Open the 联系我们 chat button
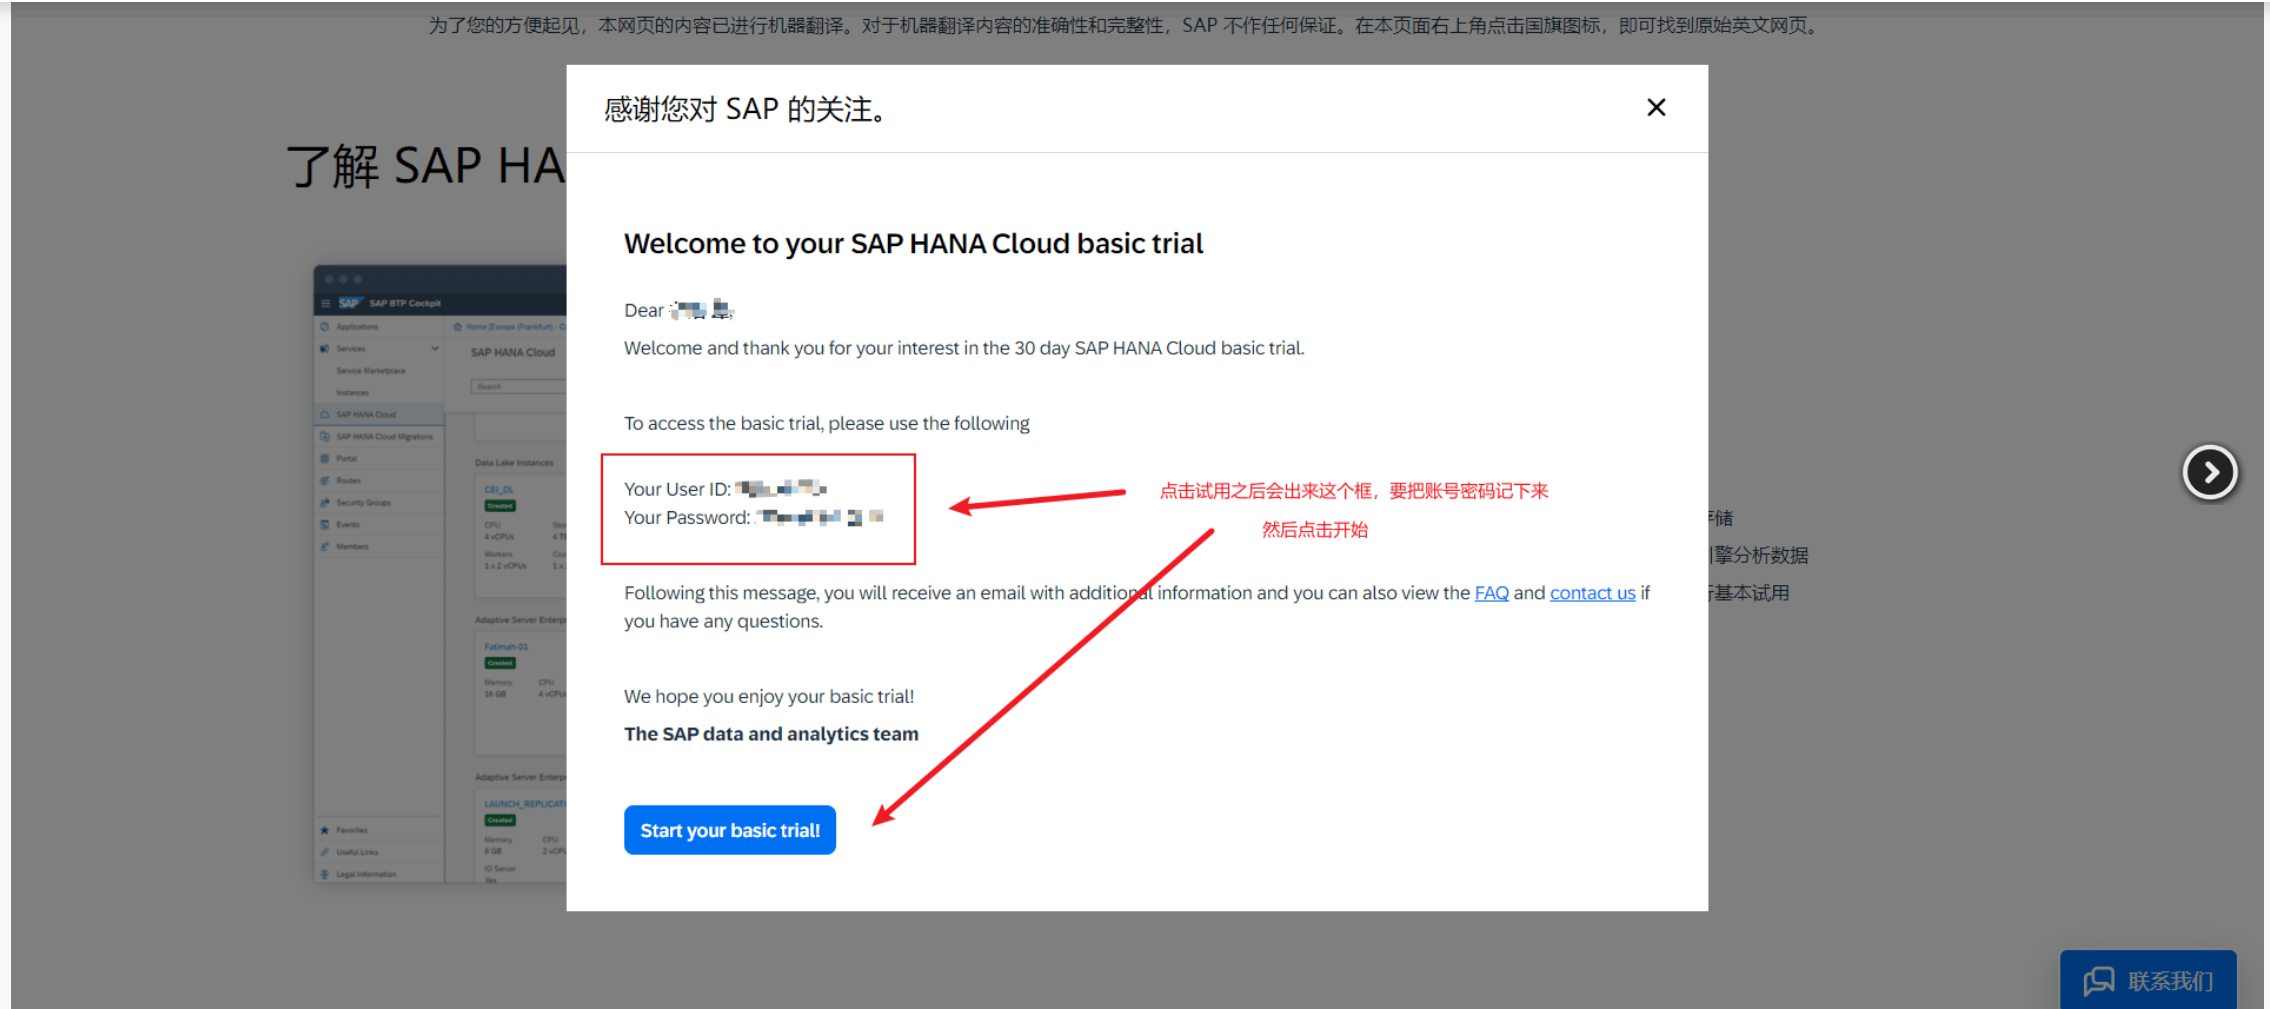 click(2147, 980)
